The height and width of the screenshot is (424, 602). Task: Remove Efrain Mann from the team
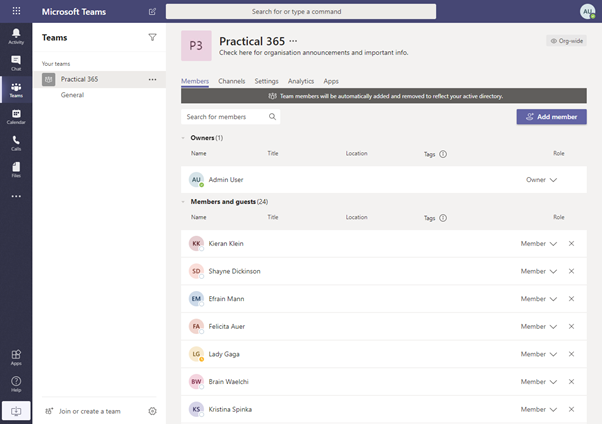tap(571, 299)
